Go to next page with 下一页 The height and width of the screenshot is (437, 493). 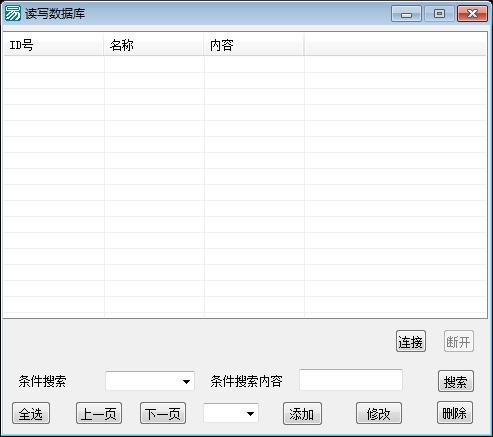163,413
